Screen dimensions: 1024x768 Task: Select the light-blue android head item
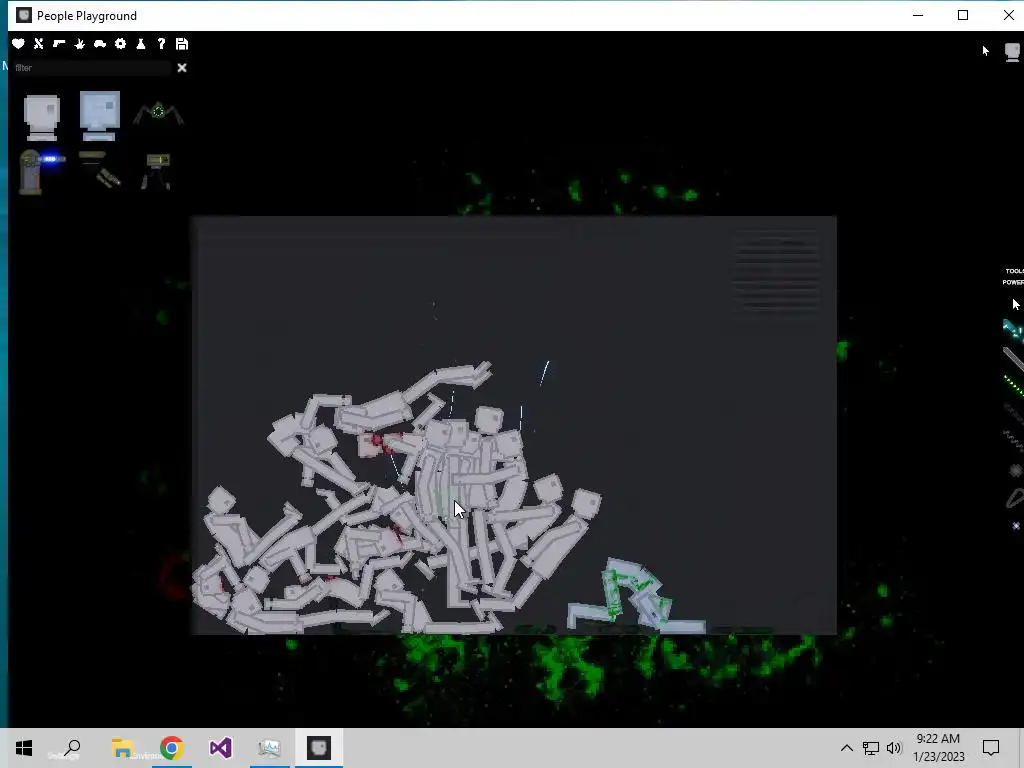100,116
